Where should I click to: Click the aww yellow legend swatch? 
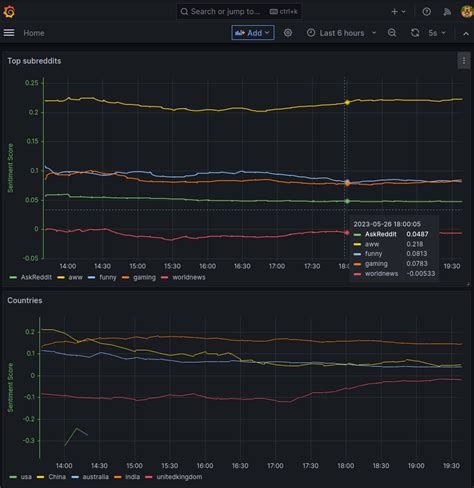coord(61,277)
